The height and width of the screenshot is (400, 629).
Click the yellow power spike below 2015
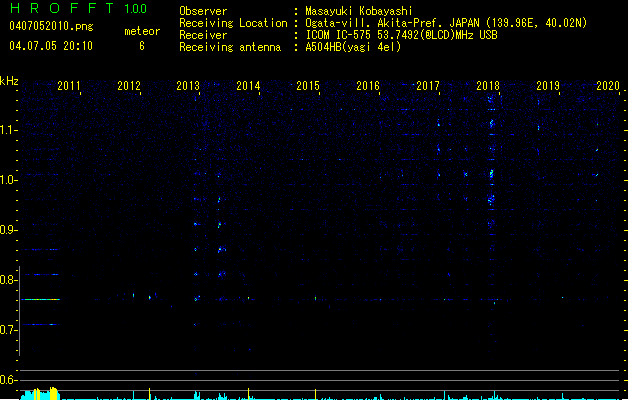coord(315,394)
